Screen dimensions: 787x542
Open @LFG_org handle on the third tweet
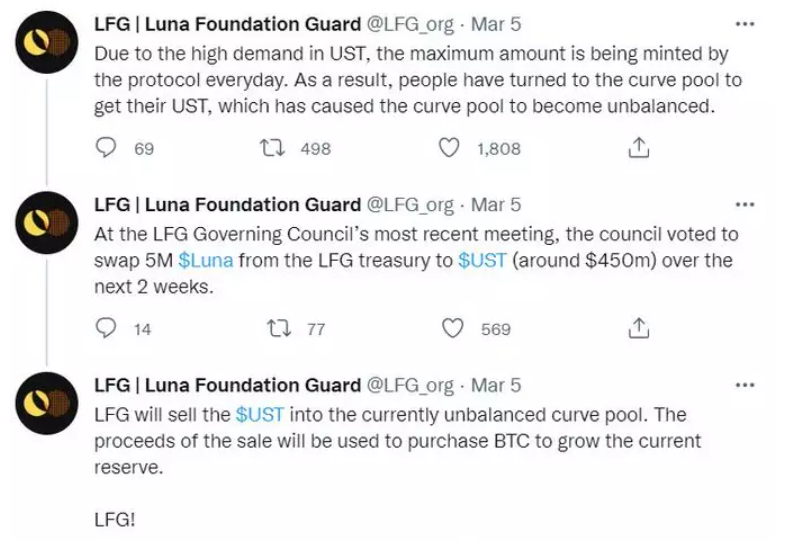point(410,386)
